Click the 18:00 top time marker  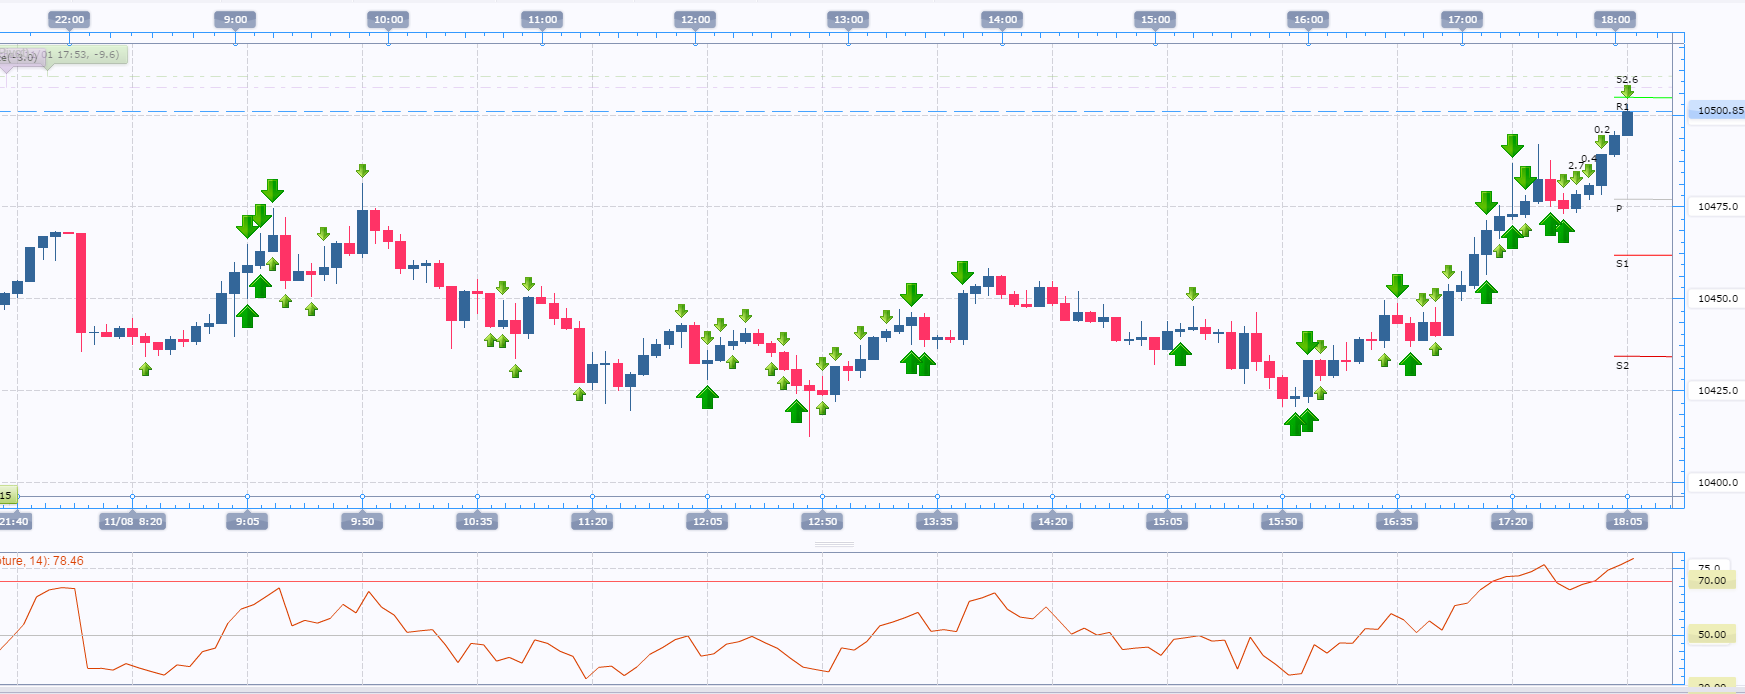pos(1615,19)
